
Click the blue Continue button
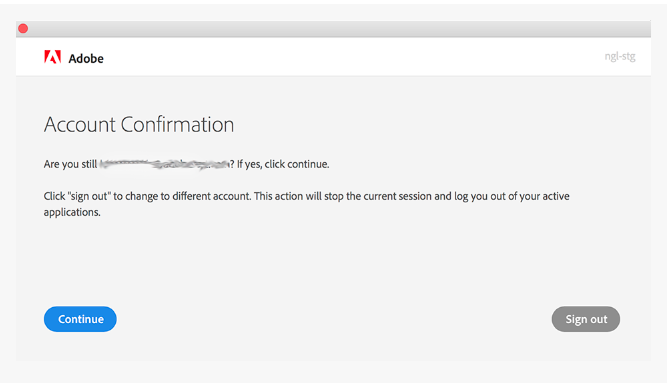[80, 319]
